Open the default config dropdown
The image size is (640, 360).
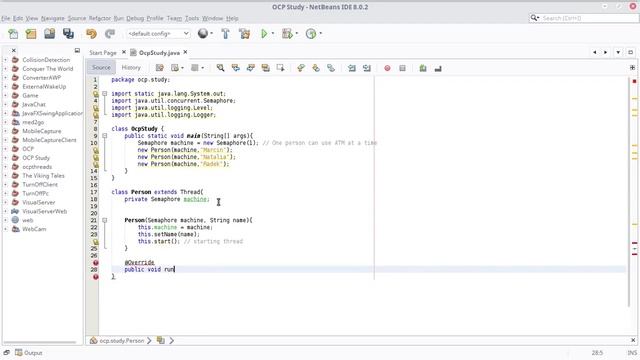158,34
